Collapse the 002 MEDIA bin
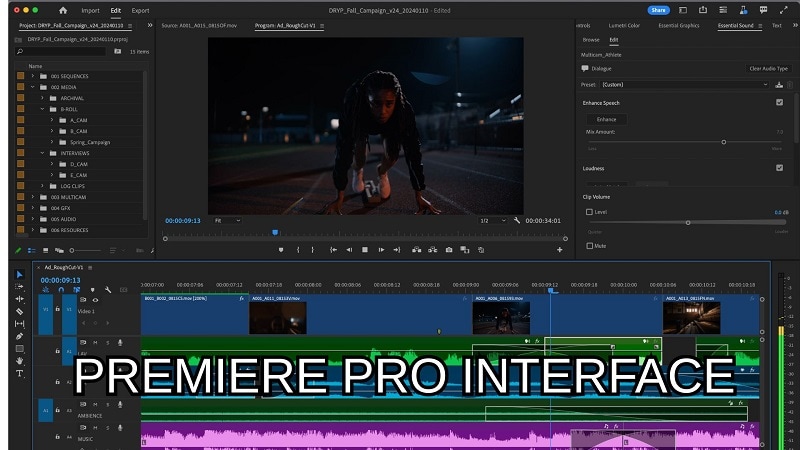The image size is (800, 450). [x=33, y=87]
